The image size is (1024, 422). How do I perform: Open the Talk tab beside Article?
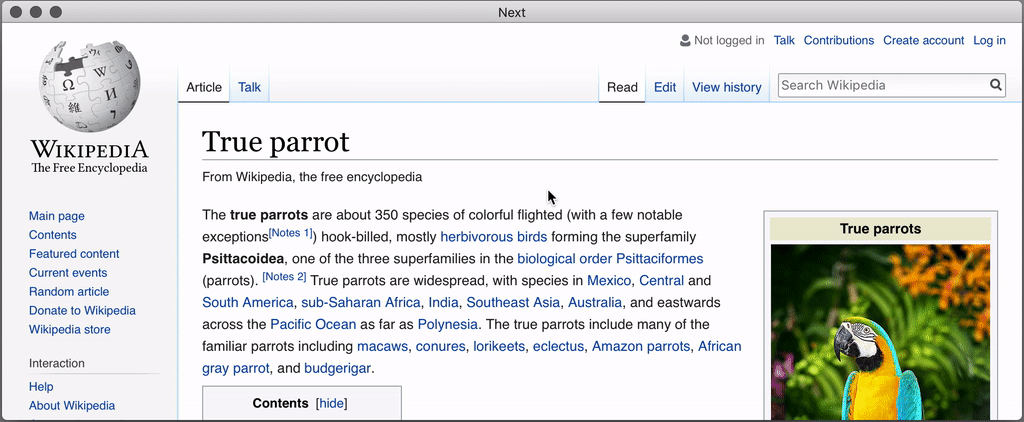tap(249, 87)
